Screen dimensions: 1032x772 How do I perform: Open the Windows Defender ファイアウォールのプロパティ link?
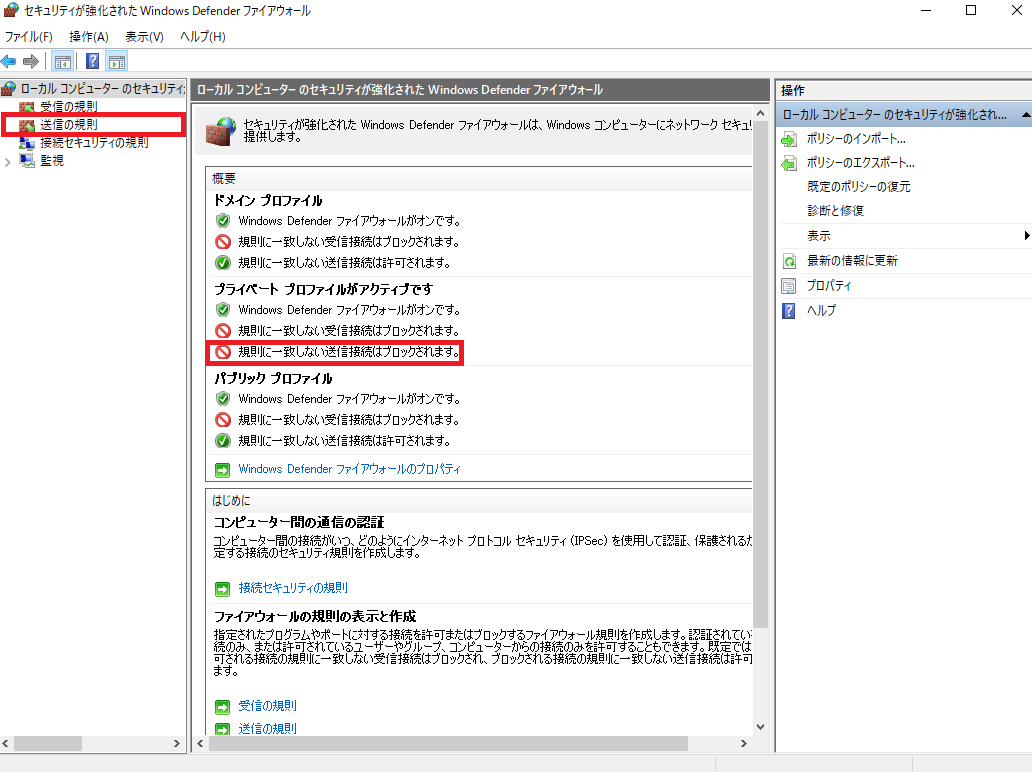pyautogui.click(x=349, y=469)
